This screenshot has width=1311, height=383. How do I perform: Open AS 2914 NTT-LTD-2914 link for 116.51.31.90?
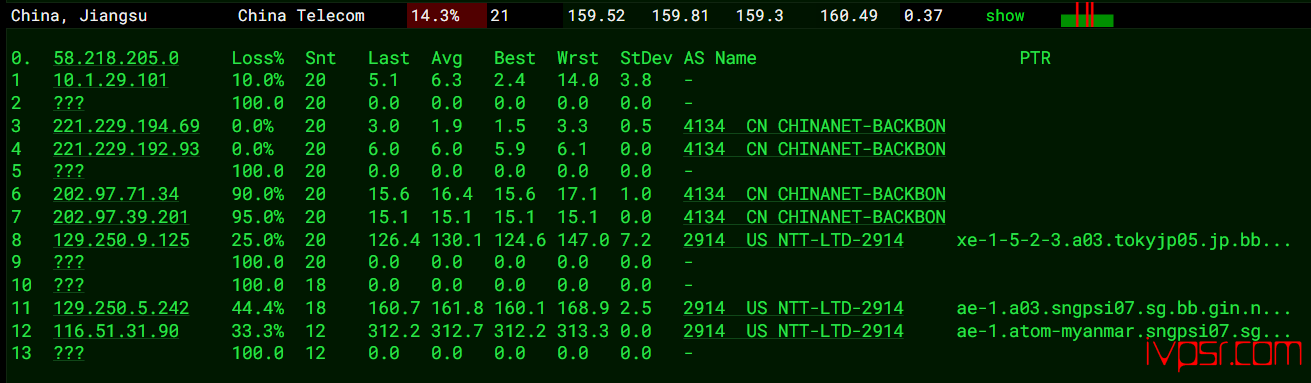pos(794,330)
